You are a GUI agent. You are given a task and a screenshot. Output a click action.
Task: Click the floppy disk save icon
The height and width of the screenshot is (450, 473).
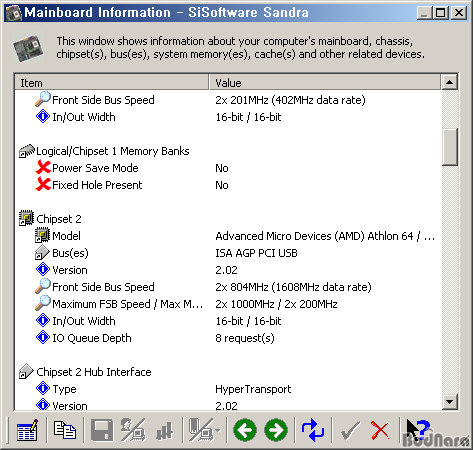[x=102, y=430]
